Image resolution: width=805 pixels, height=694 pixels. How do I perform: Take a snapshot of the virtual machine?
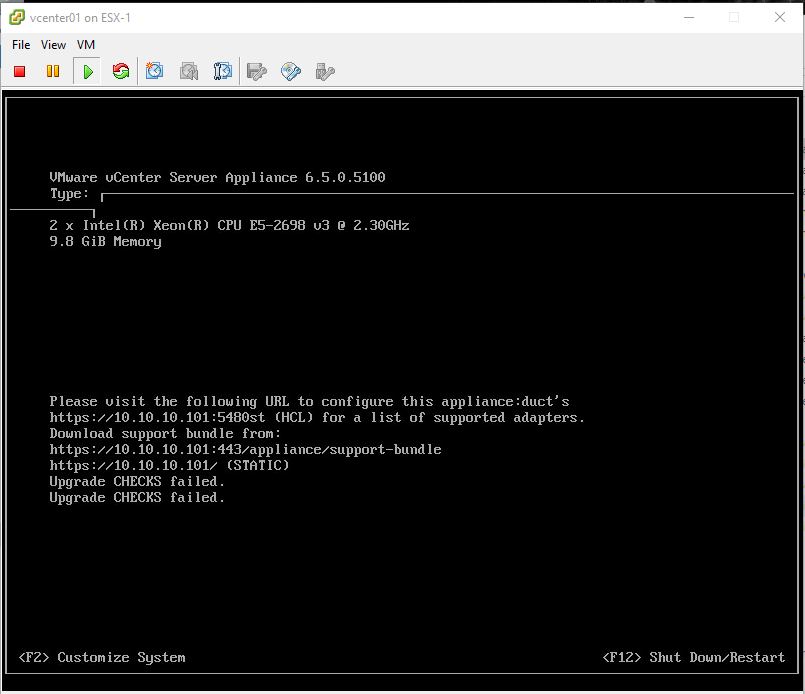click(154, 71)
